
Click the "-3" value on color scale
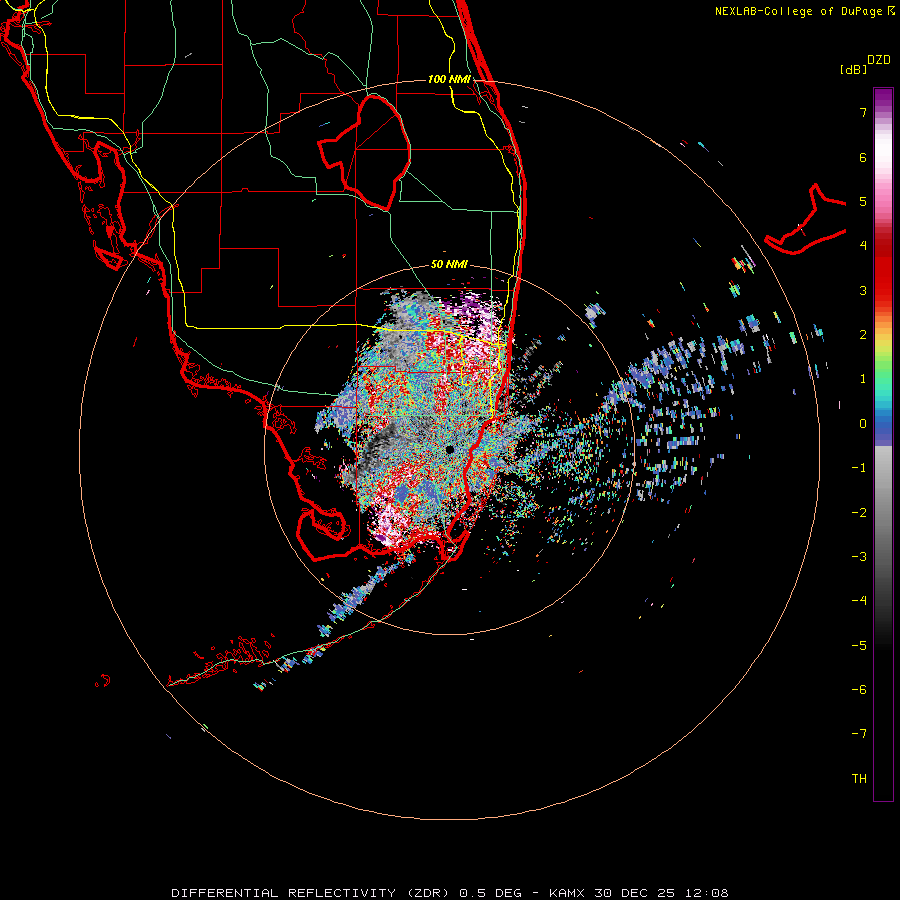tap(859, 556)
